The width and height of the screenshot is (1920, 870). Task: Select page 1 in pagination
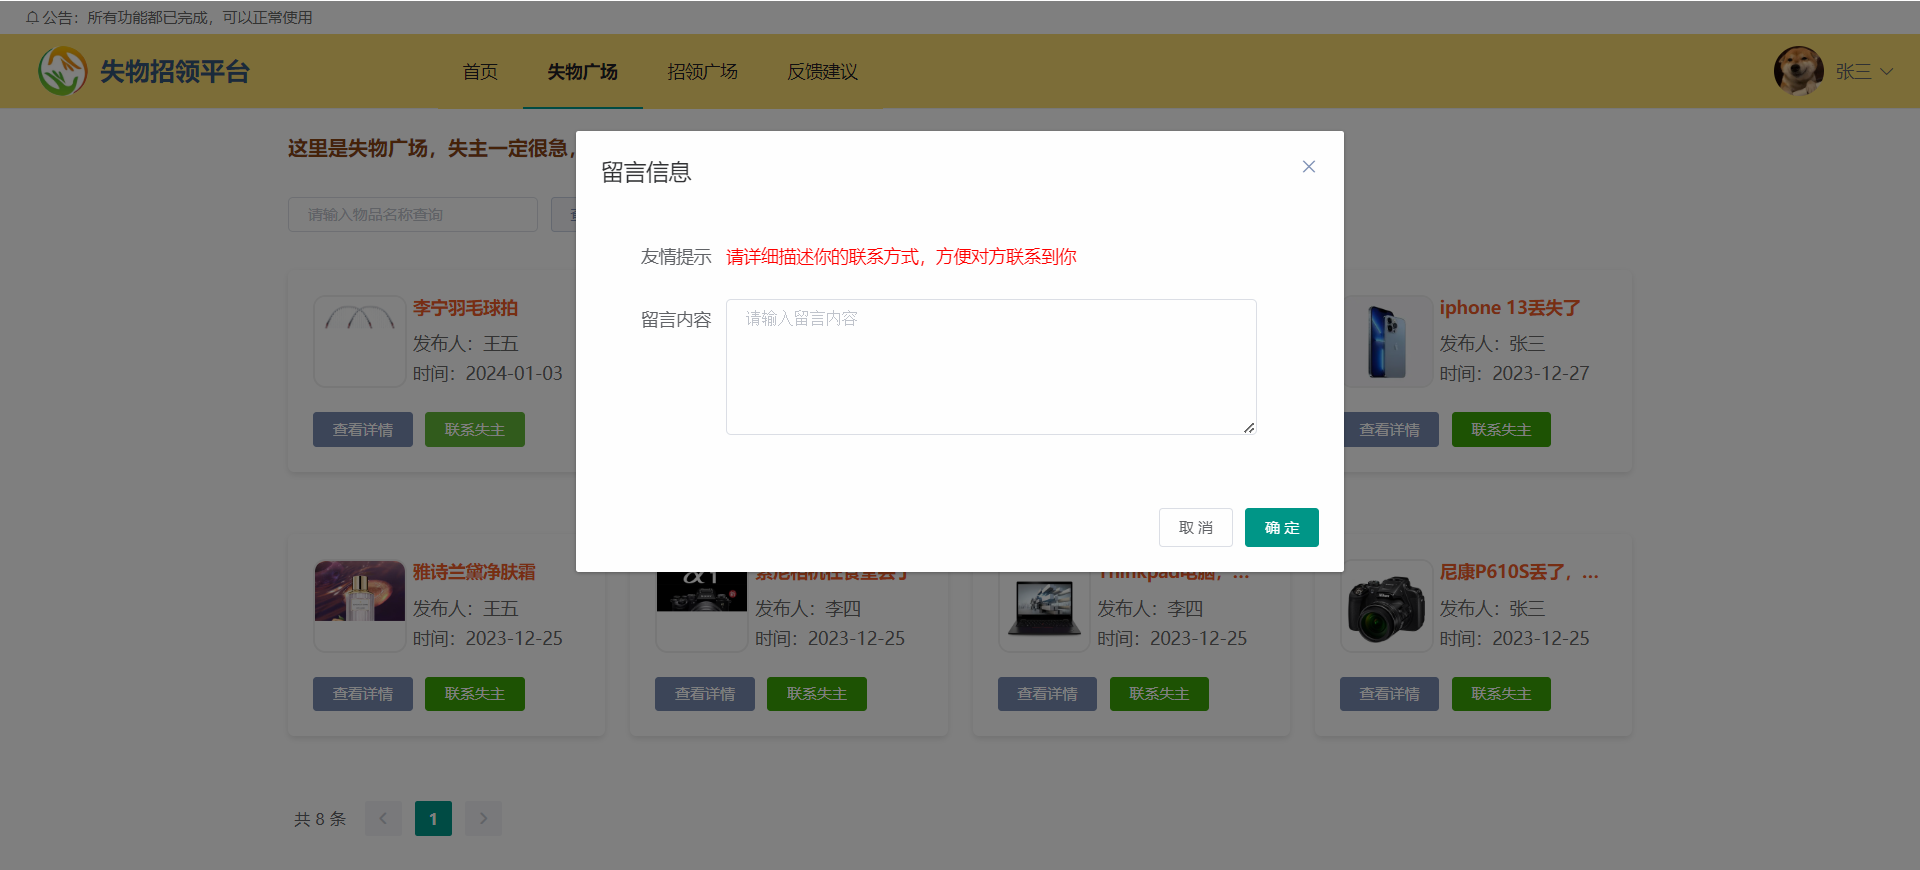pos(433,819)
